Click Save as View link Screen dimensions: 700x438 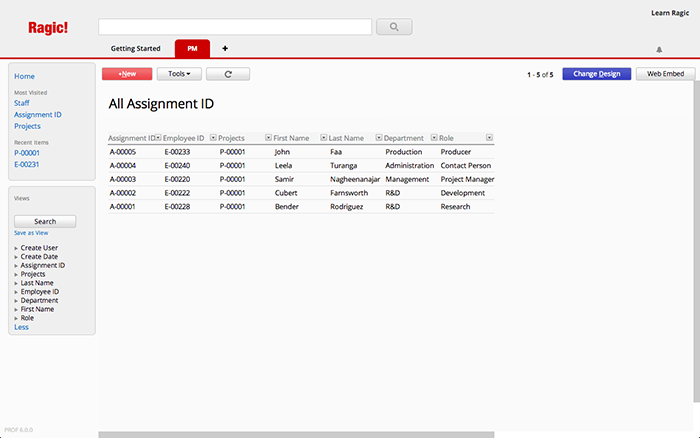click(31, 233)
